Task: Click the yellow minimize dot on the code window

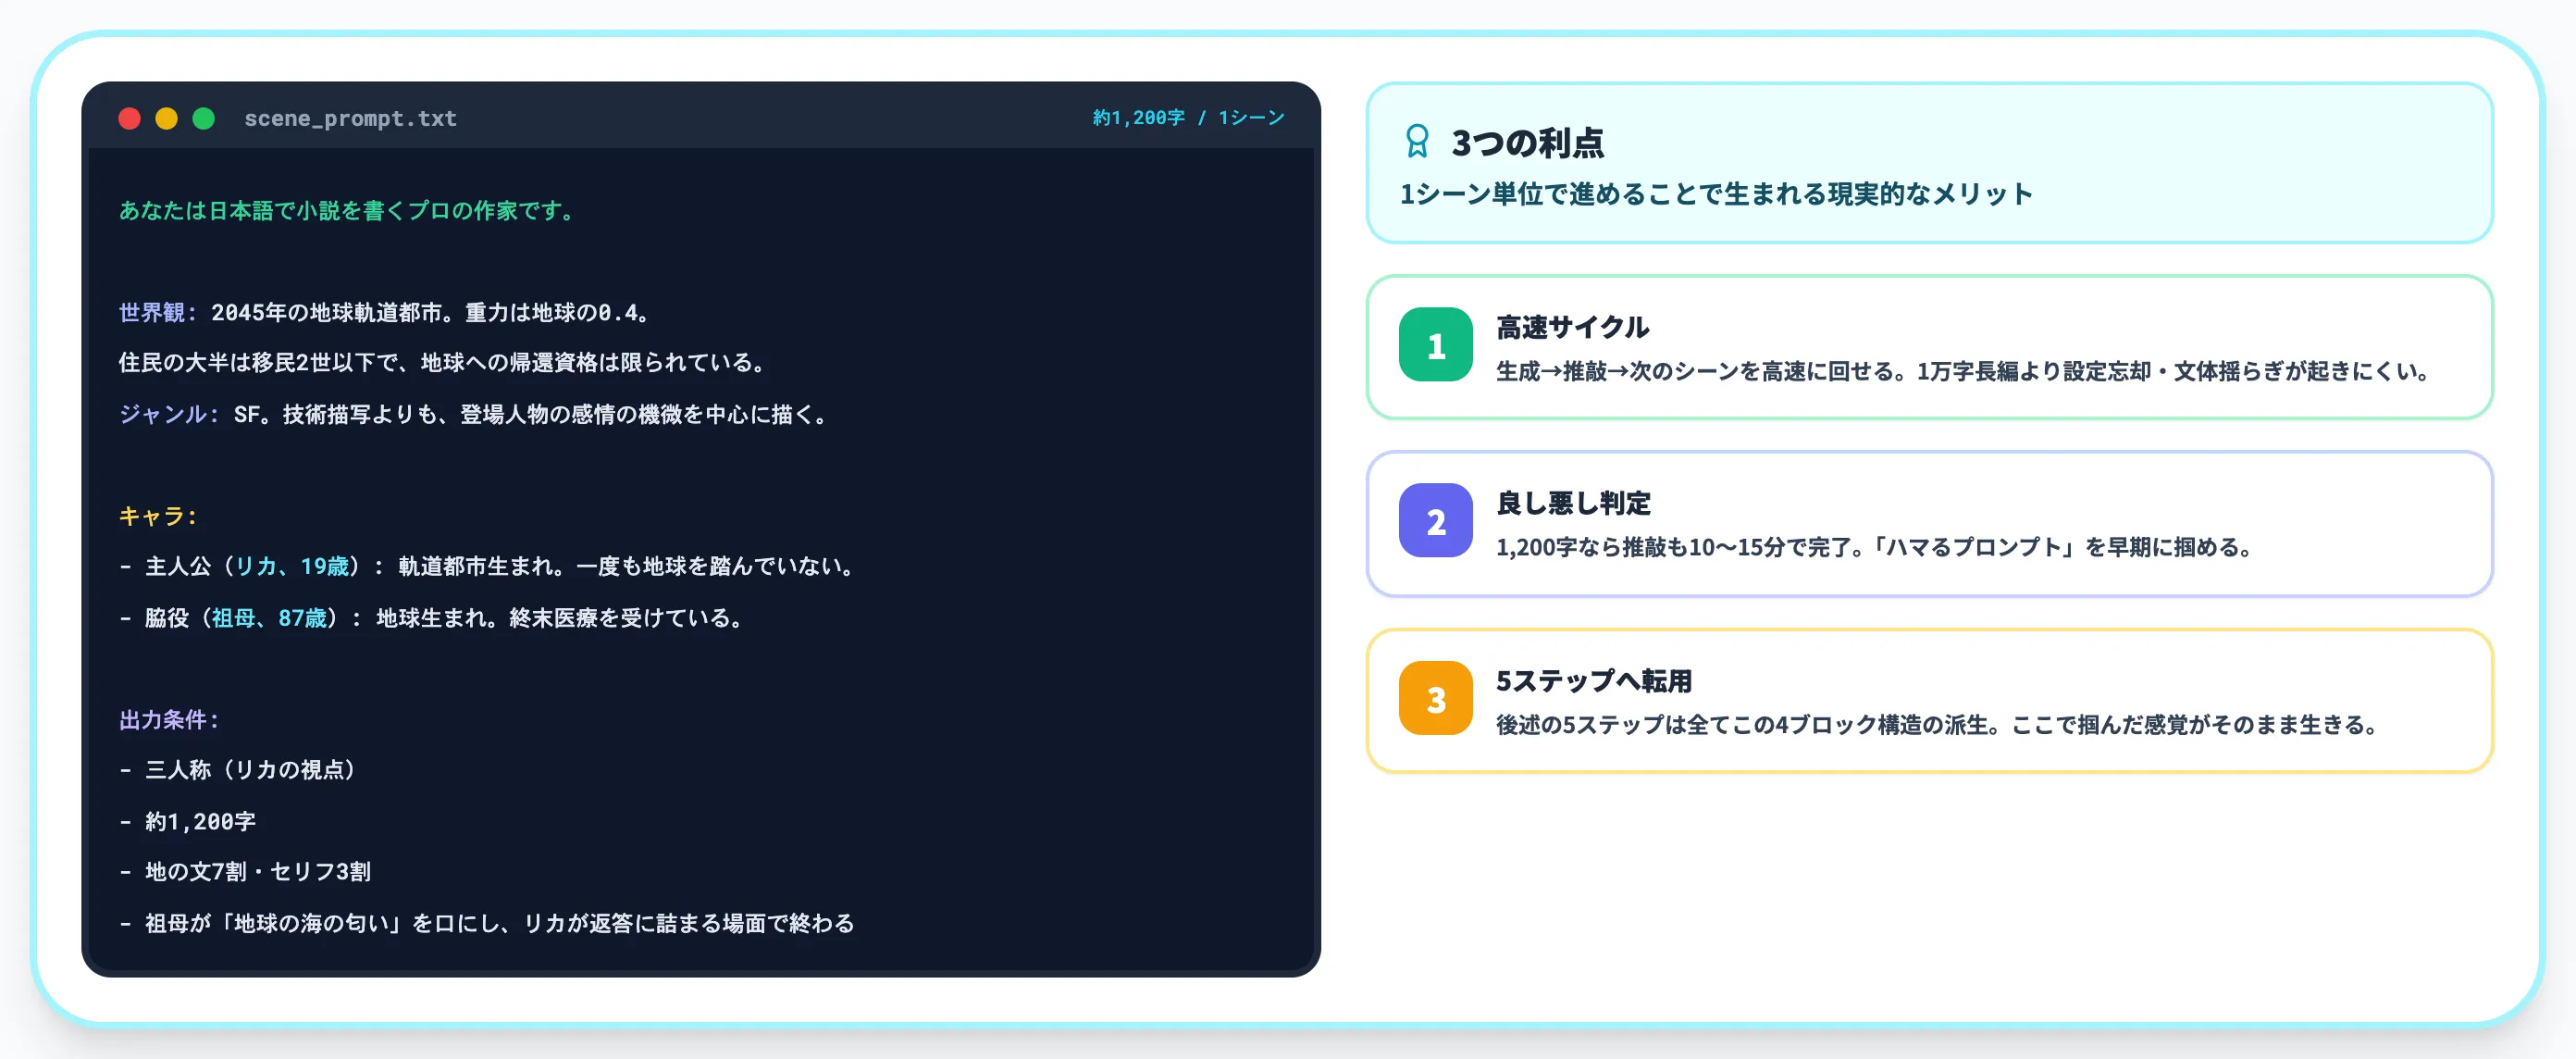Action: pyautogui.click(x=166, y=119)
